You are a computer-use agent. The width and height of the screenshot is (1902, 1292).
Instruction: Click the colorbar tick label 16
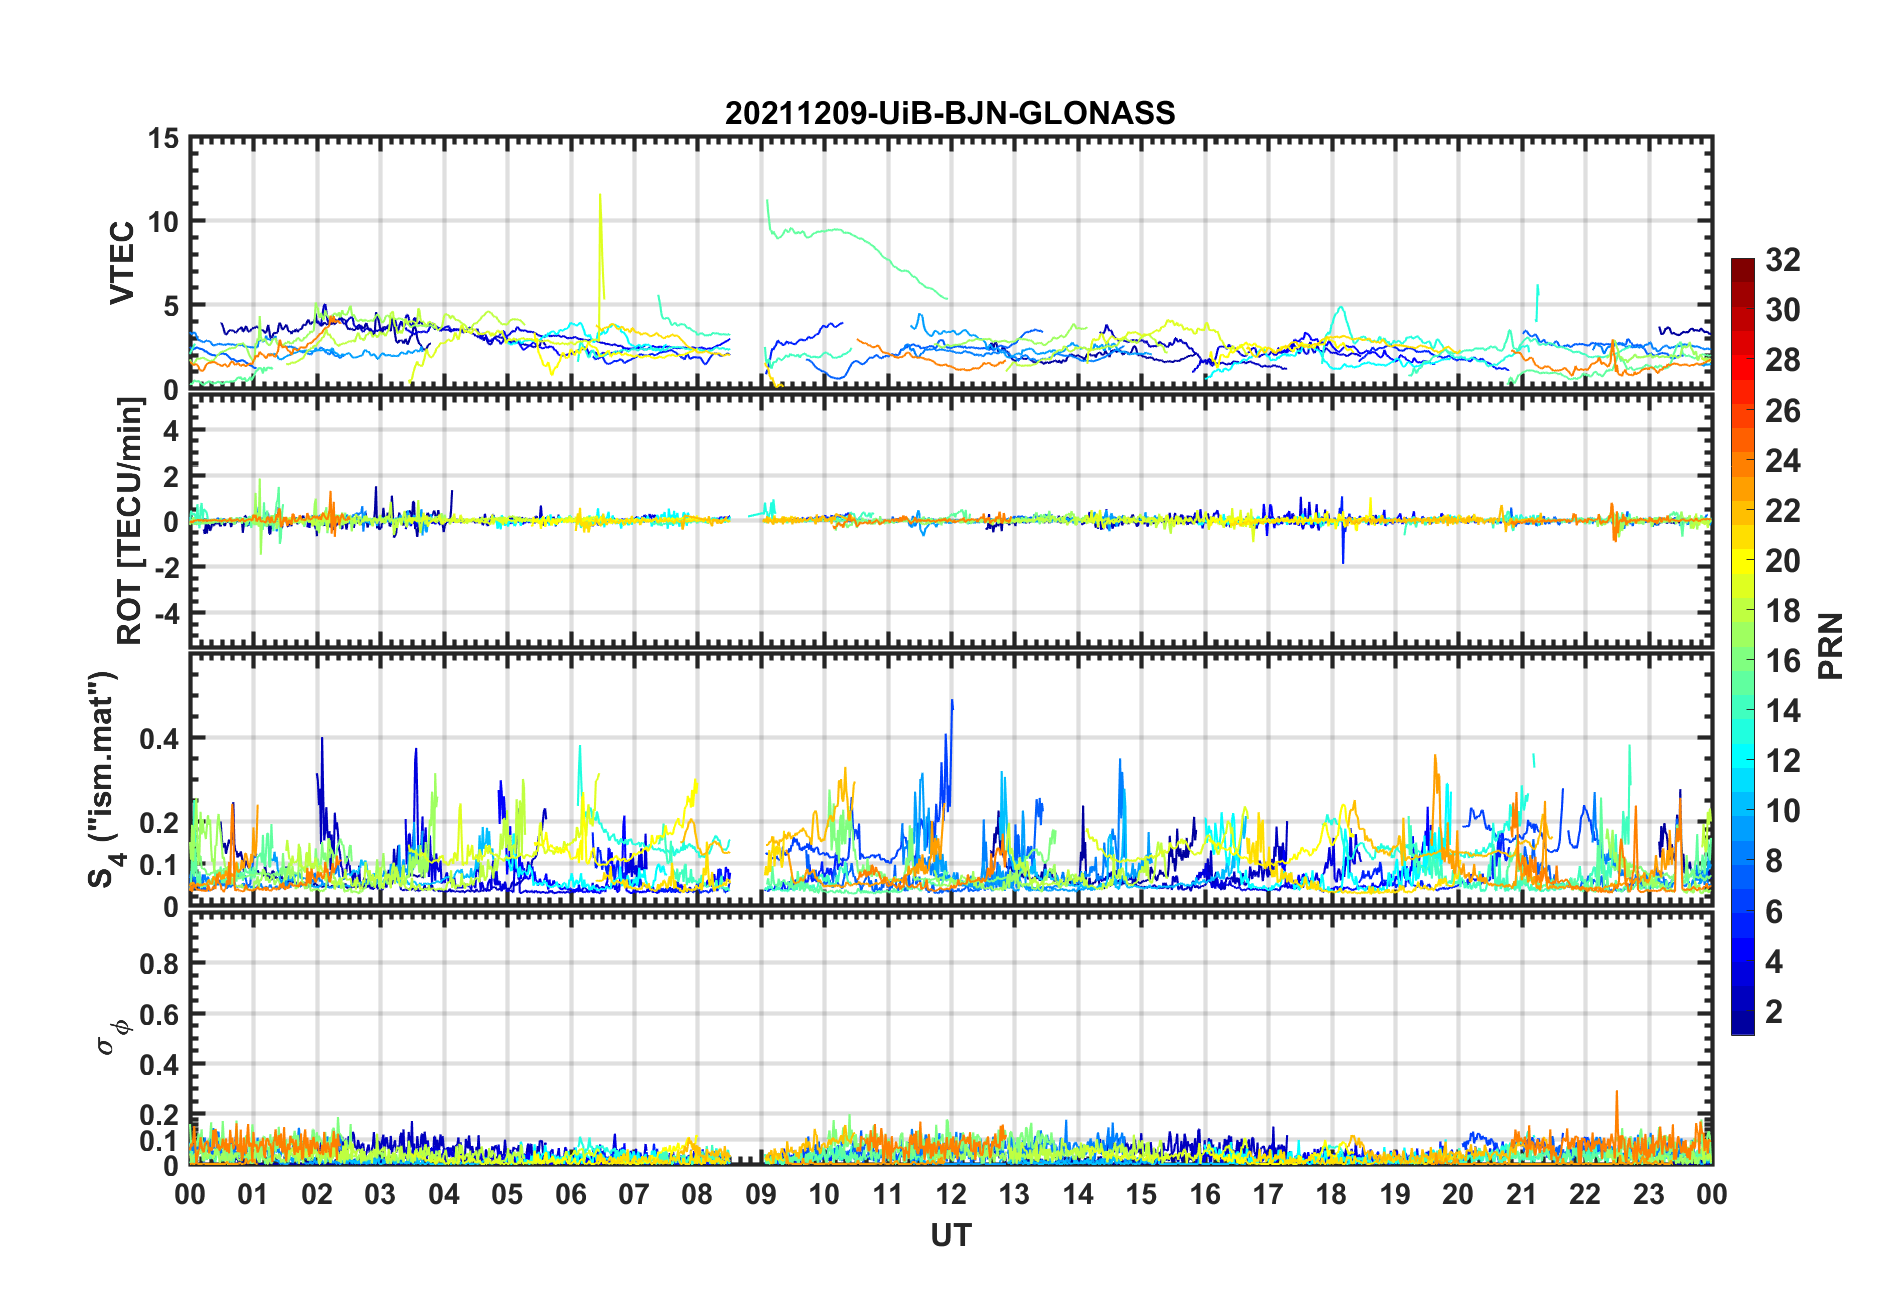click(x=1783, y=661)
